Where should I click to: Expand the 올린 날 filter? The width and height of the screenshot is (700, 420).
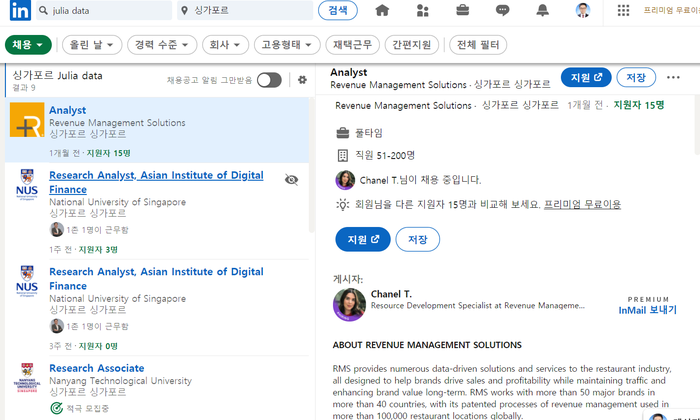pos(92,45)
